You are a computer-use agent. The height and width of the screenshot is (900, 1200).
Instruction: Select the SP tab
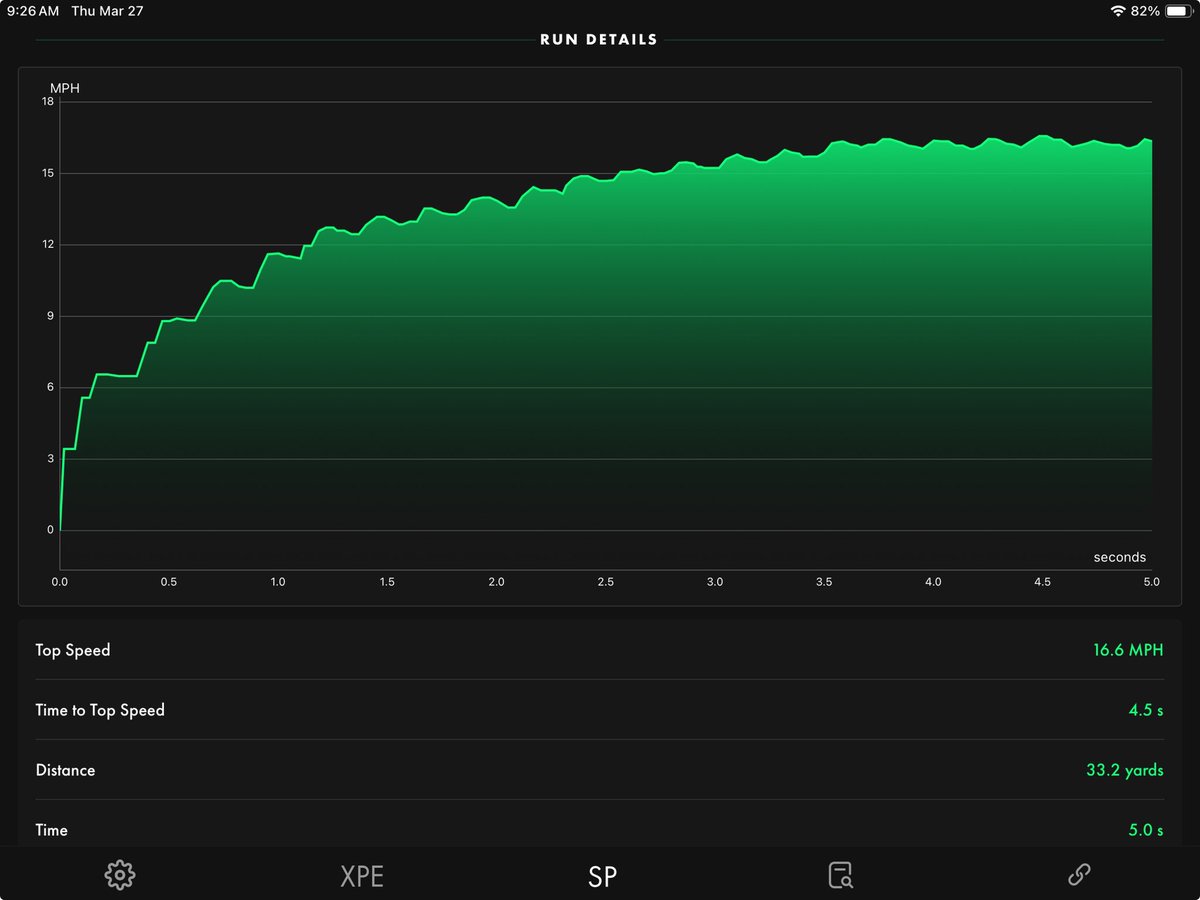(602, 877)
